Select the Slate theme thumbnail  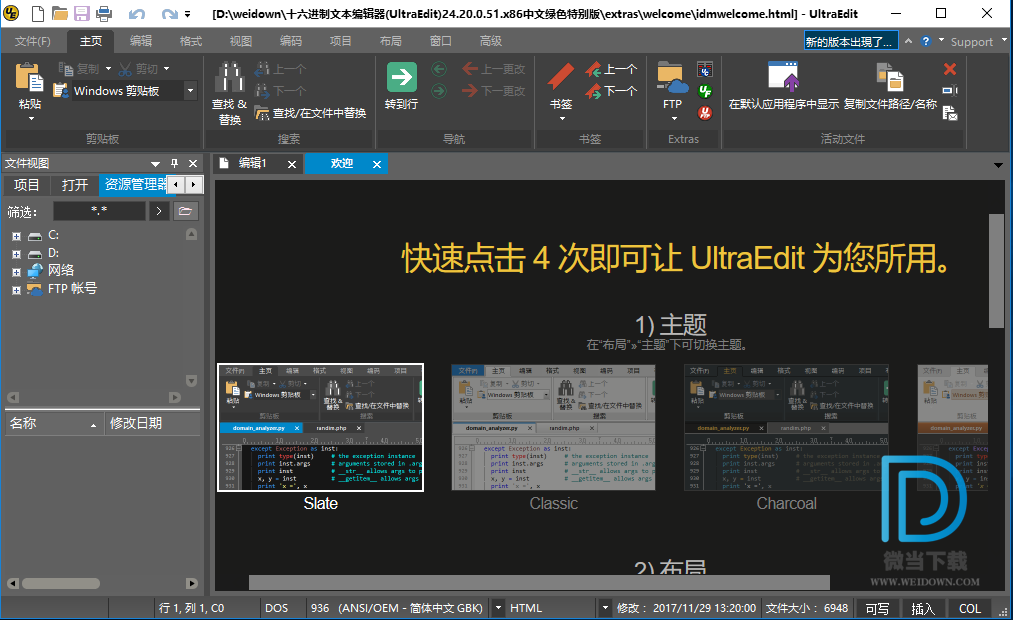point(320,428)
